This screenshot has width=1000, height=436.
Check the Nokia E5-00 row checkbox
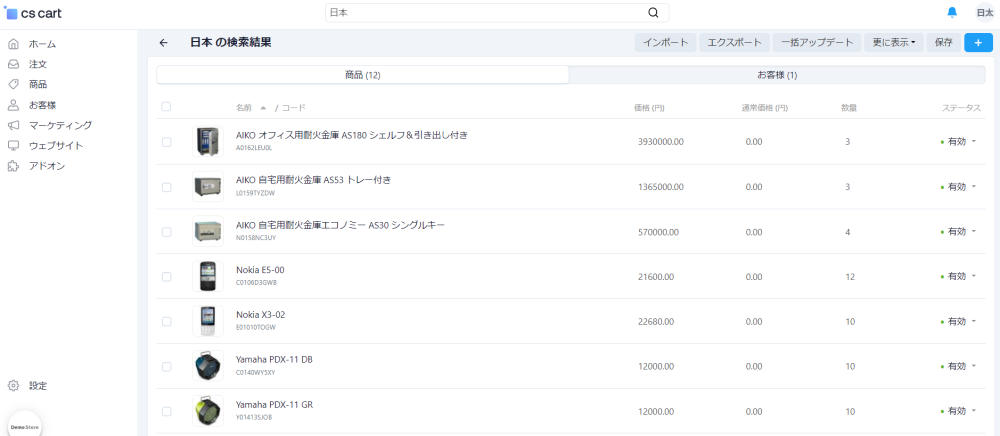(166, 277)
